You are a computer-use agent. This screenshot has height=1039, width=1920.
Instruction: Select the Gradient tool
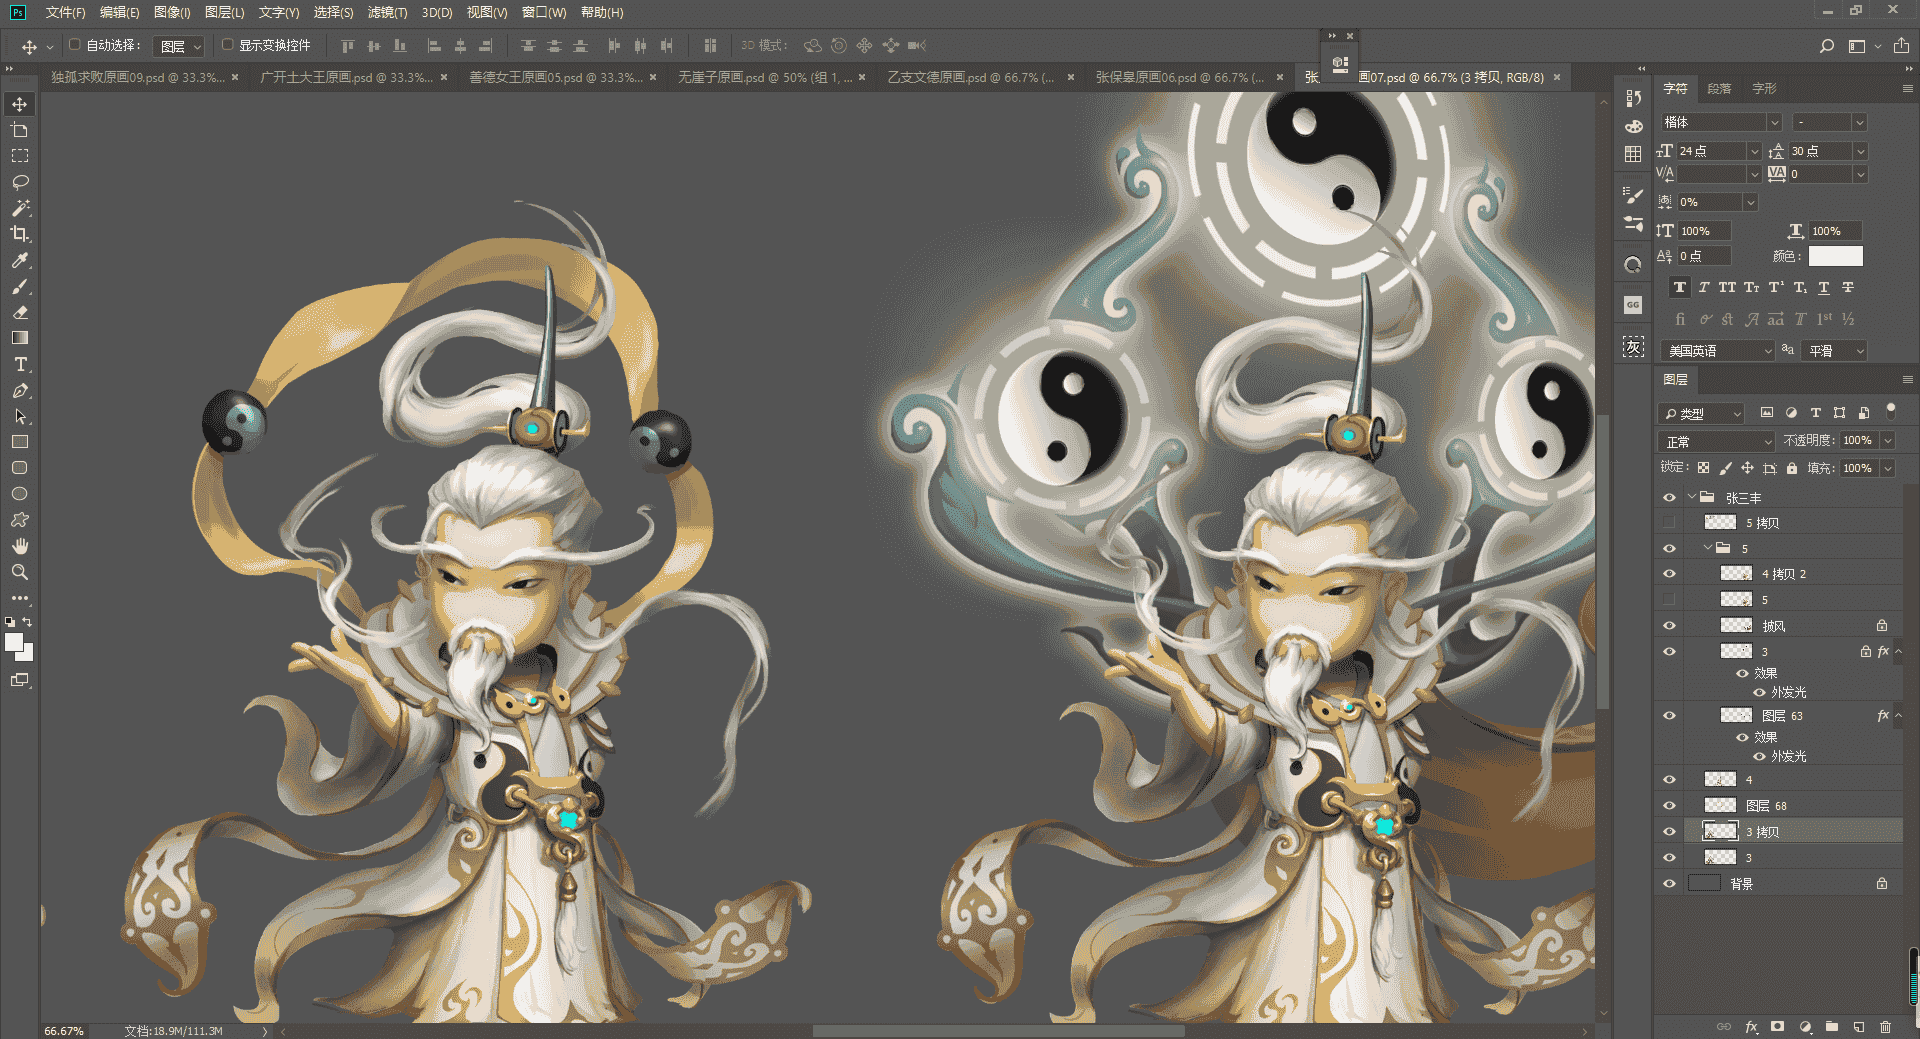(20, 338)
